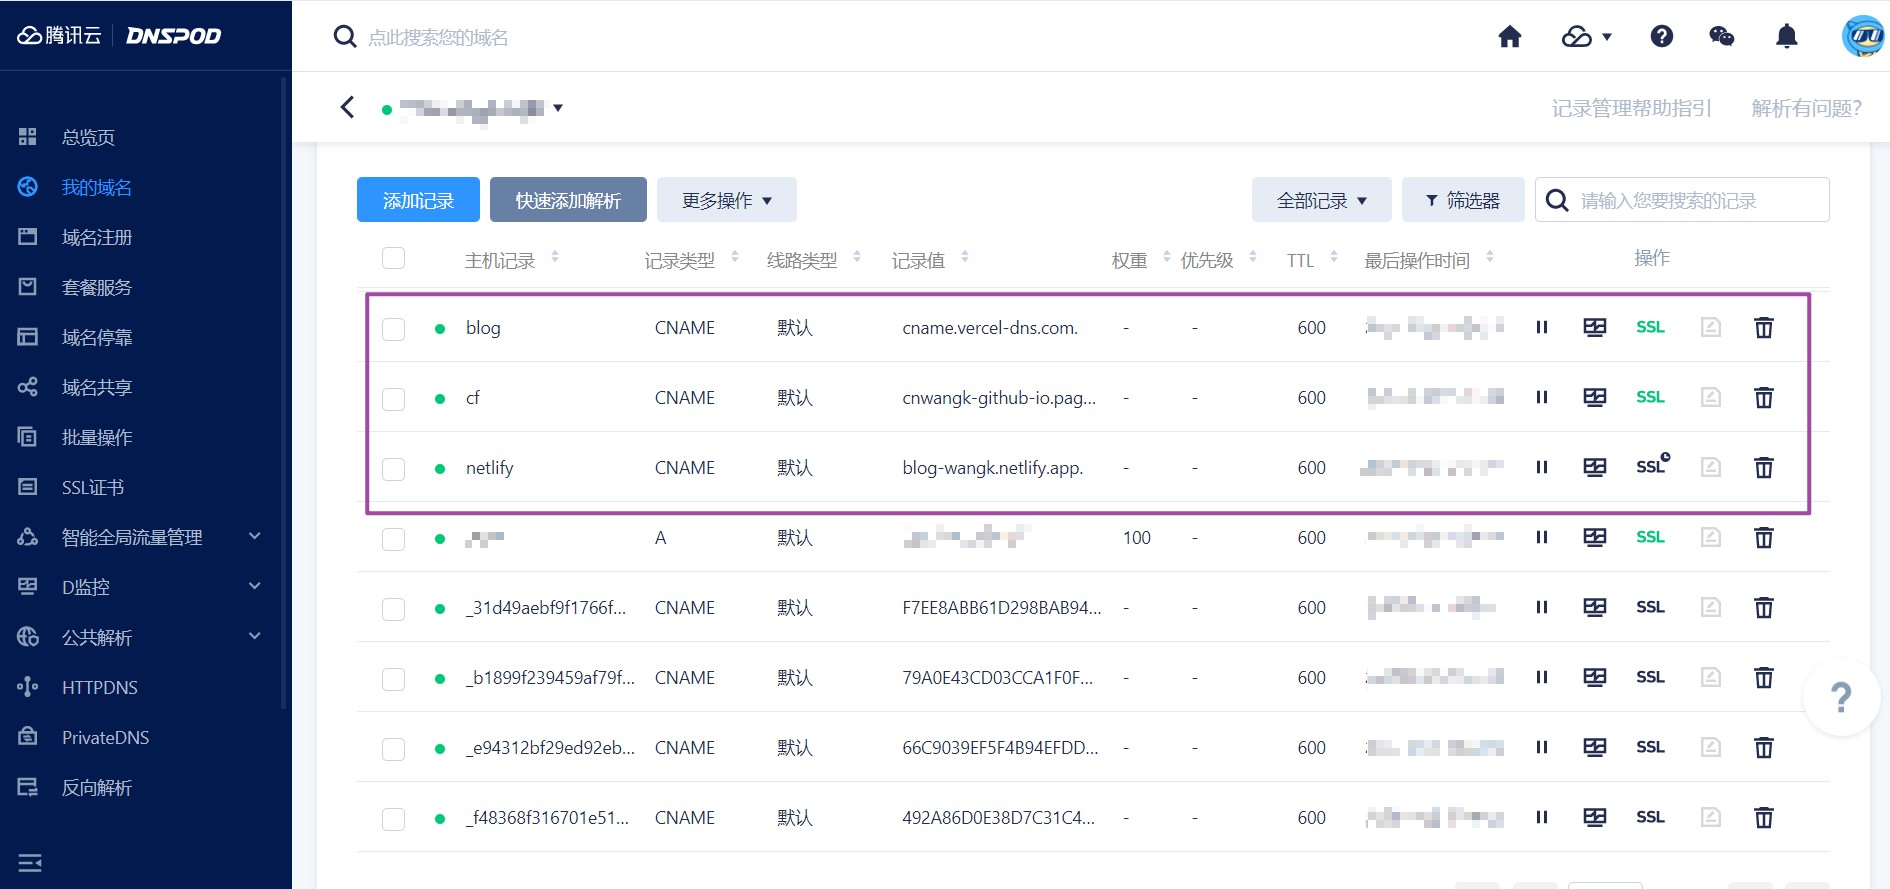
Task: Delete the blog CNAME record
Action: 1763,328
